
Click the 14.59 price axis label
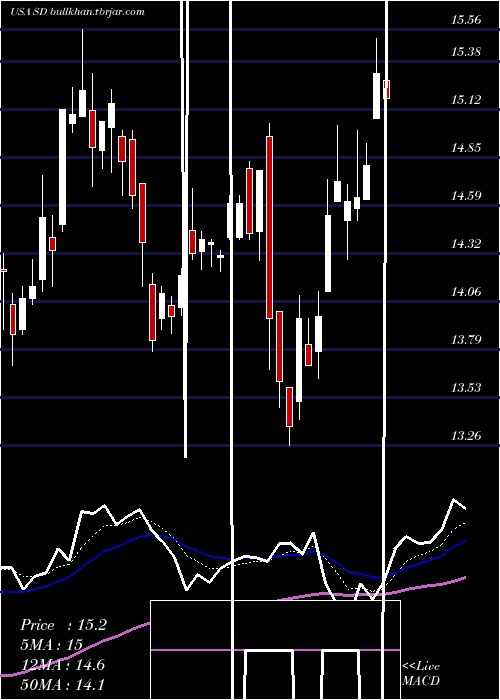click(x=466, y=196)
